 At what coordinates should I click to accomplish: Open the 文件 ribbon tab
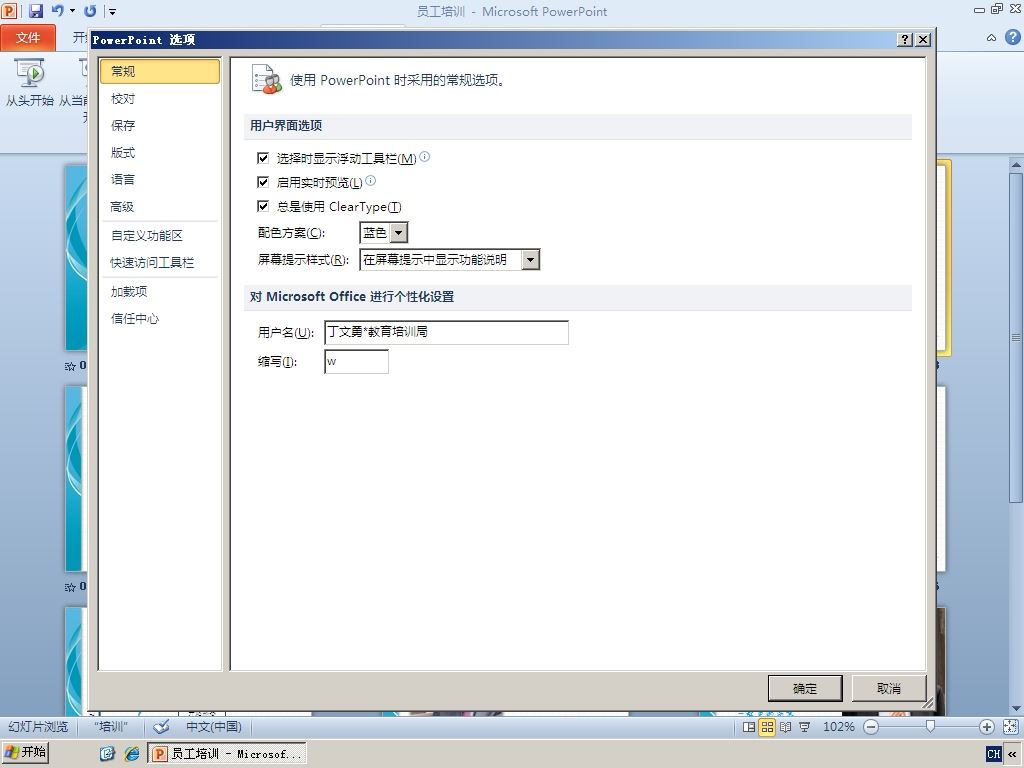click(28, 38)
